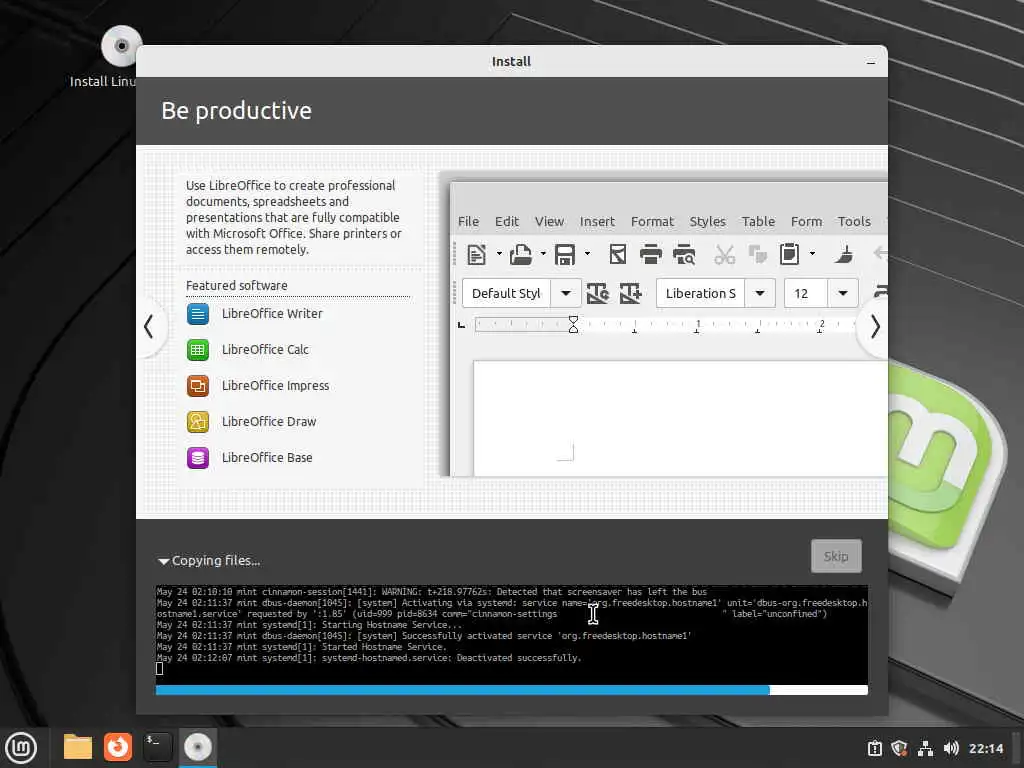Open the Form menu in the slide
The image size is (1024, 768).
pos(806,221)
